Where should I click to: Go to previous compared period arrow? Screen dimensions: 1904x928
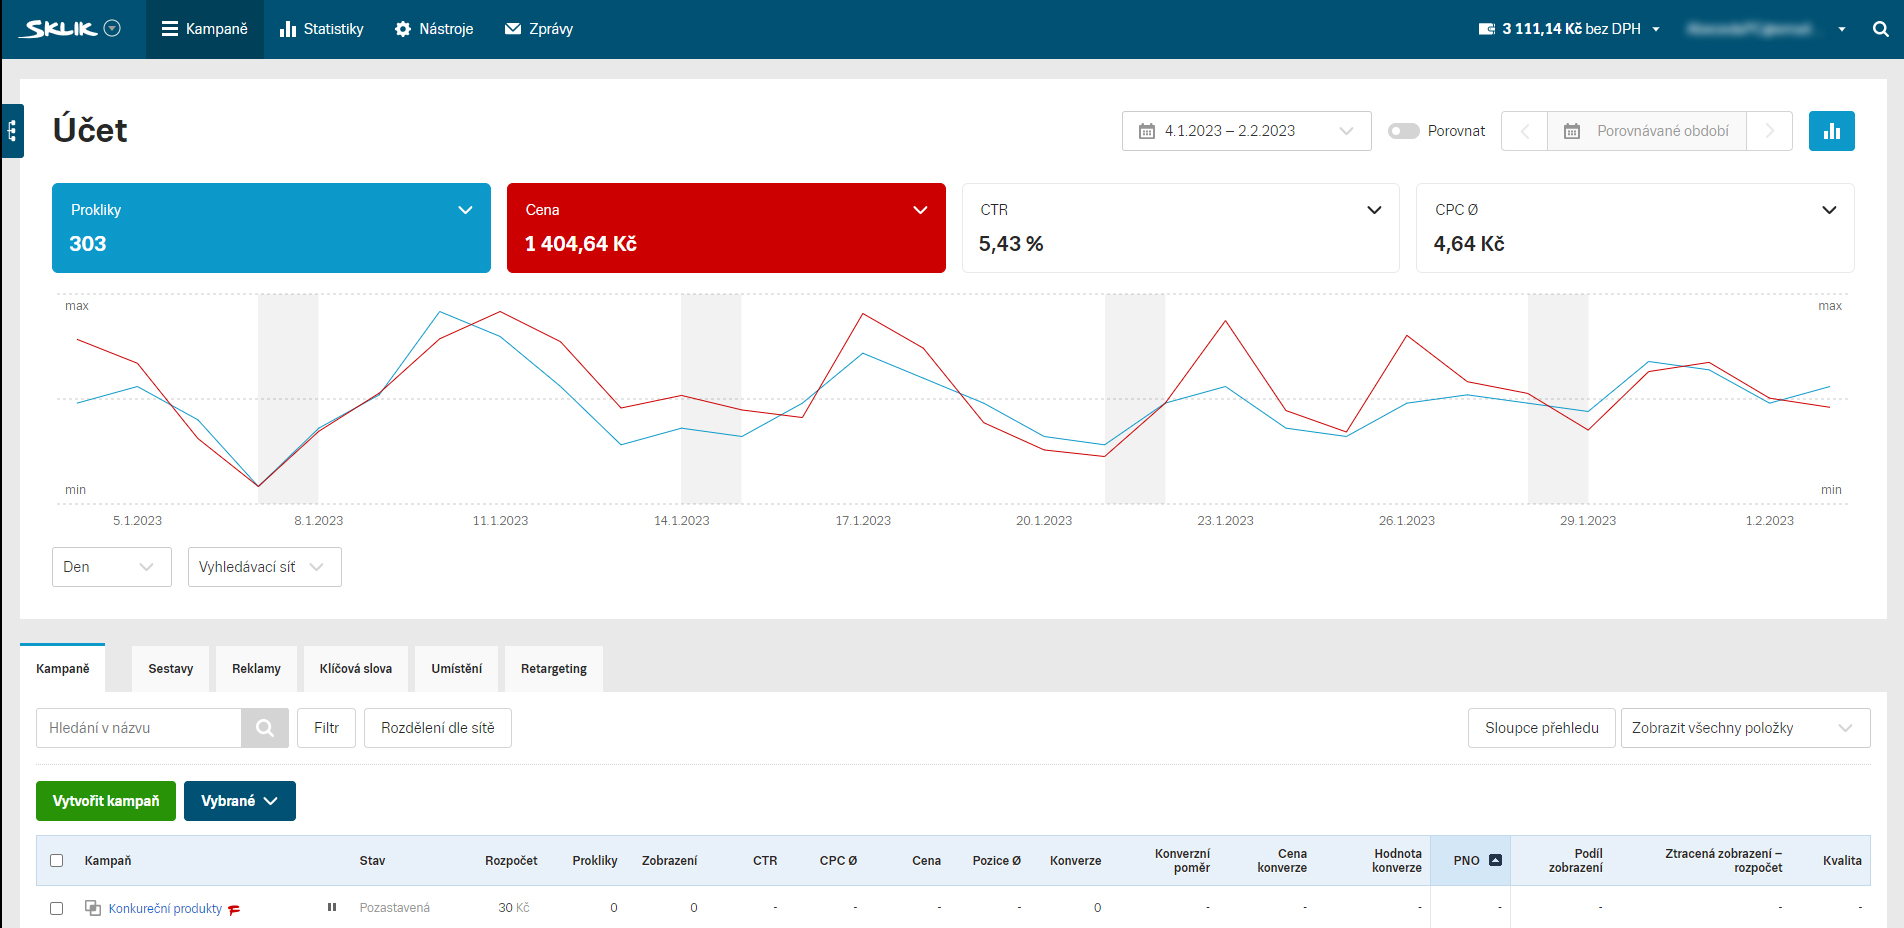(1524, 131)
